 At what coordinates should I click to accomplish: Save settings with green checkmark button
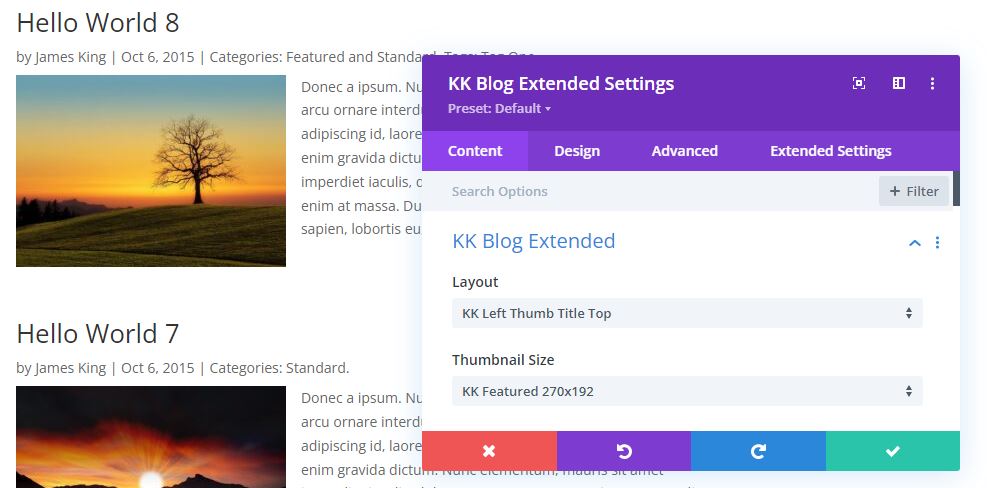[x=893, y=451]
